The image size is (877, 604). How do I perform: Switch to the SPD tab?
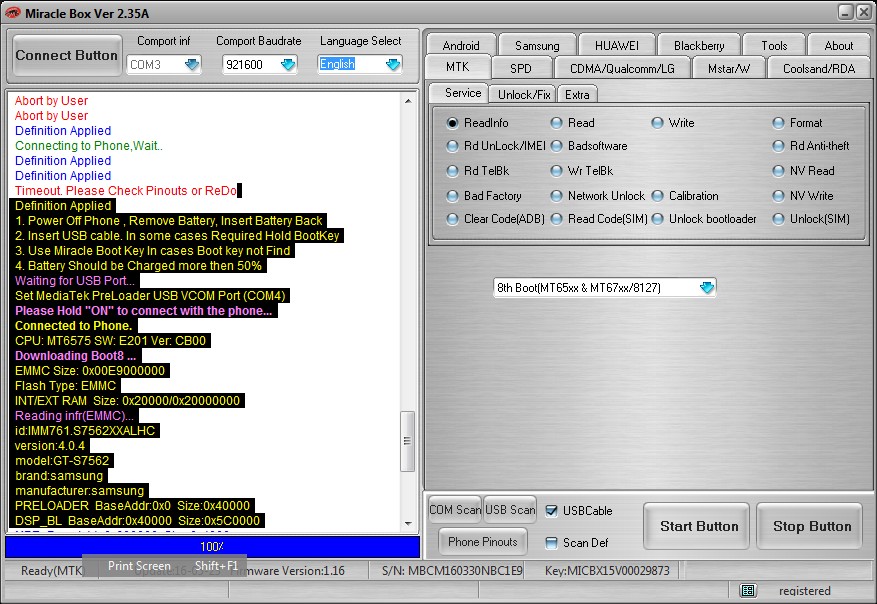pos(521,68)
